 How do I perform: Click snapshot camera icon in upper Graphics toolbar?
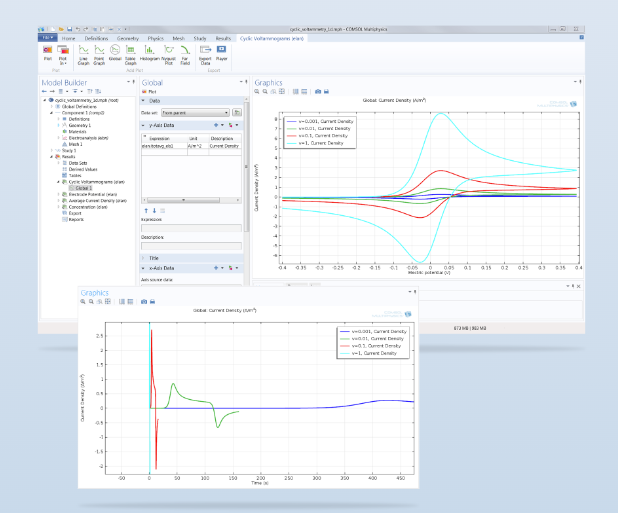click(318, 91)
